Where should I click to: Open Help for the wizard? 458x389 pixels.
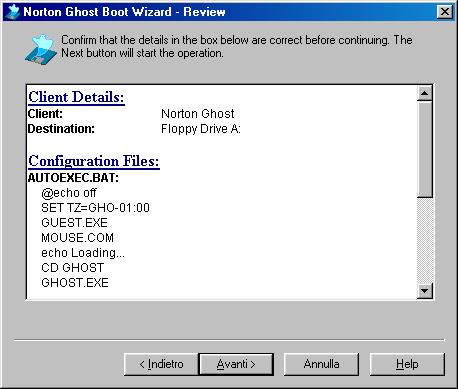407,364
